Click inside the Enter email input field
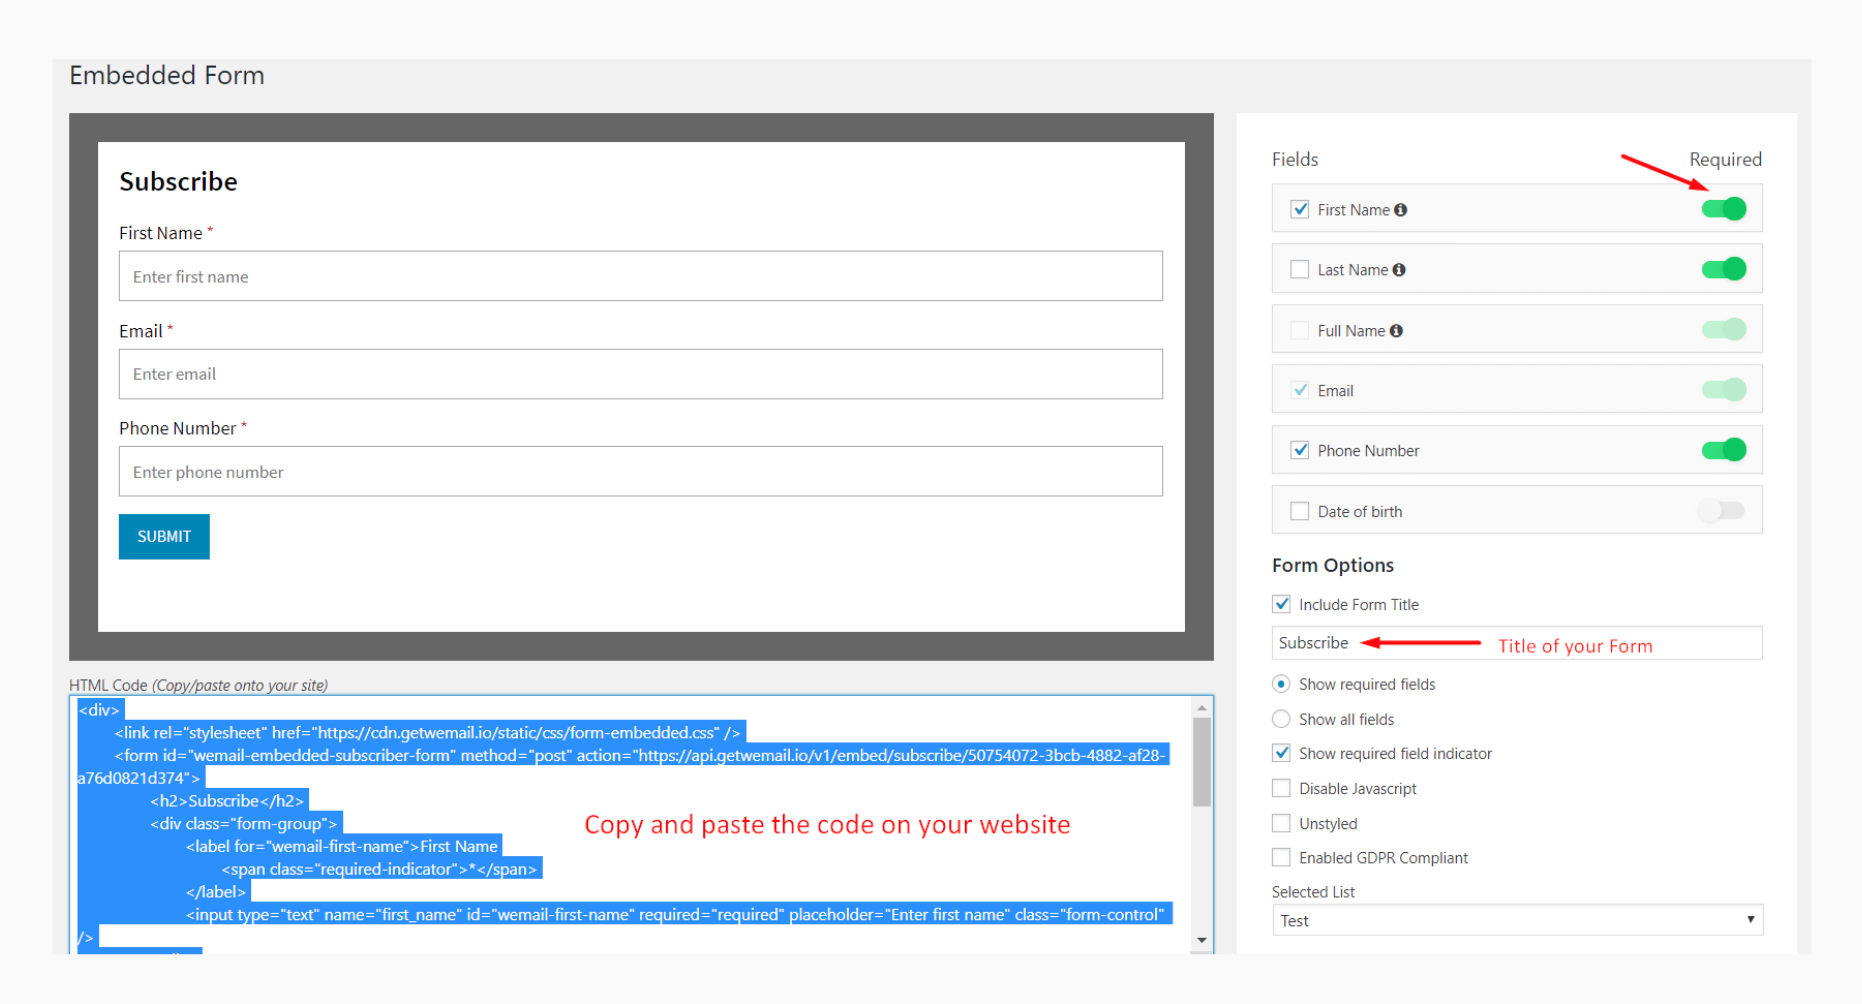This screenshot has width=1862, height=1004. (x=640, y=374)
